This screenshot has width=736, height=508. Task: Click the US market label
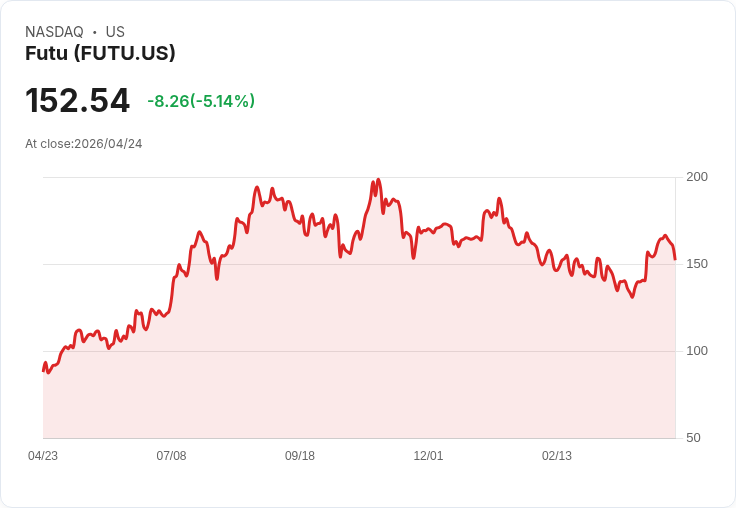pyautogui.click(x=115, y=32)
